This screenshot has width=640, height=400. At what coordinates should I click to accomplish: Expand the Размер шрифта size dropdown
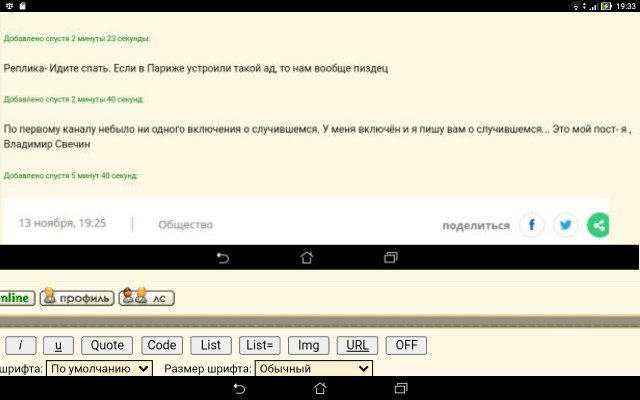coord(313,368)
